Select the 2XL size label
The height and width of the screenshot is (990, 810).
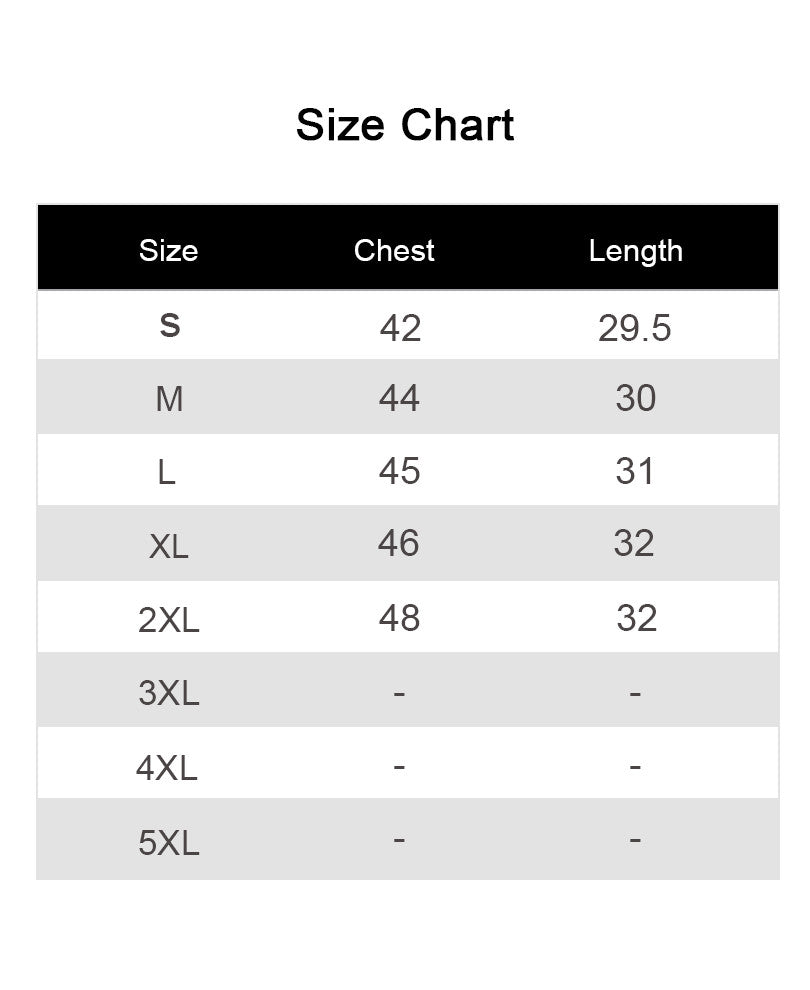[168, 620]
